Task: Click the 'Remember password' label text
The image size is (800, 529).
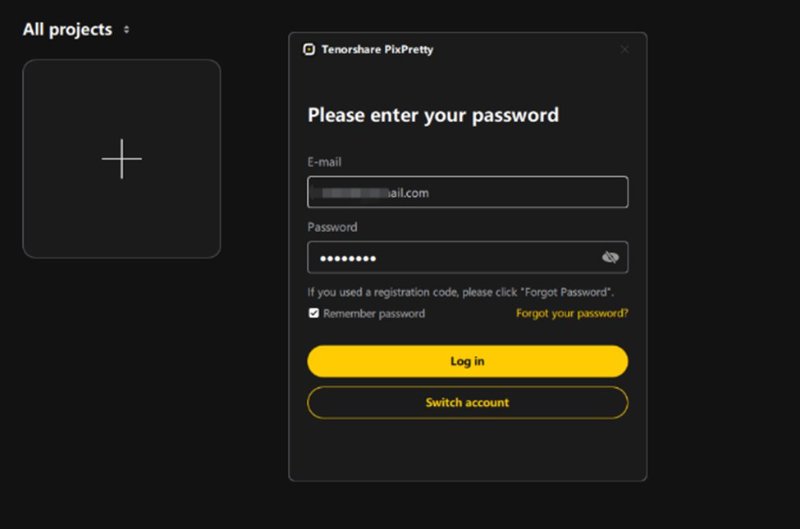Action: tap(374, 313)
